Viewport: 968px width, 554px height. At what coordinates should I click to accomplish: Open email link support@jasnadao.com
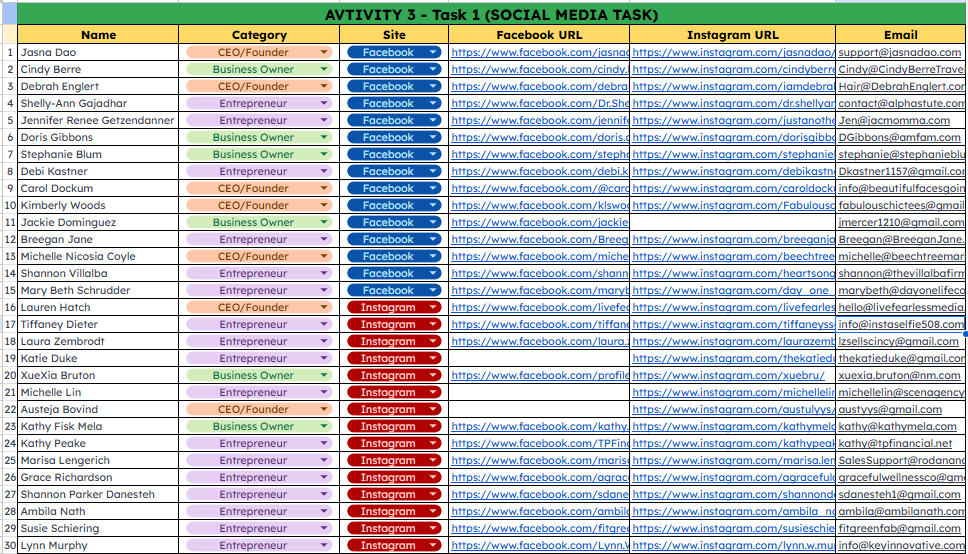pos(899,52)
